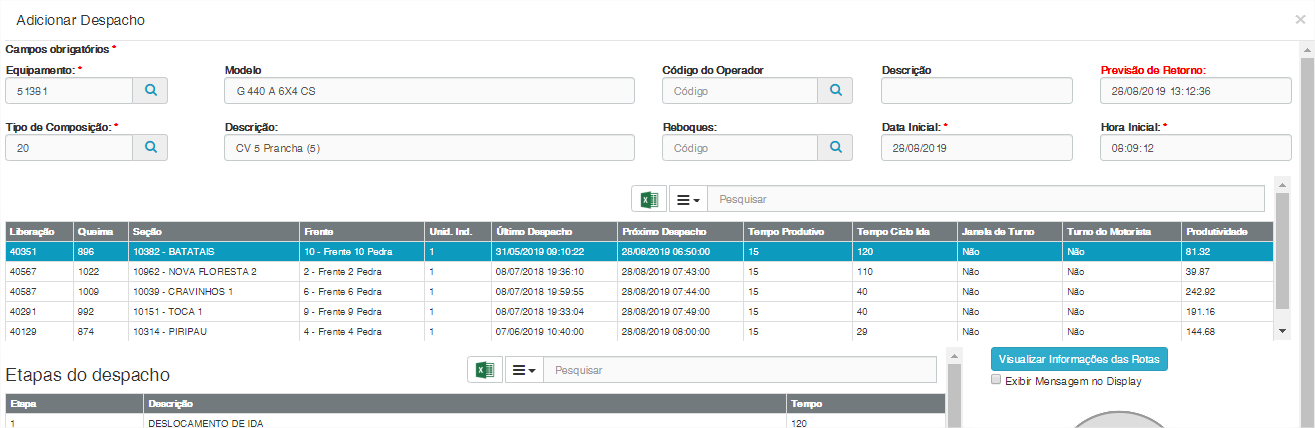1315x428 pixels.
Task: Click Liberação cell 40129
Action: pyautogui.click(x=38, y=331)
